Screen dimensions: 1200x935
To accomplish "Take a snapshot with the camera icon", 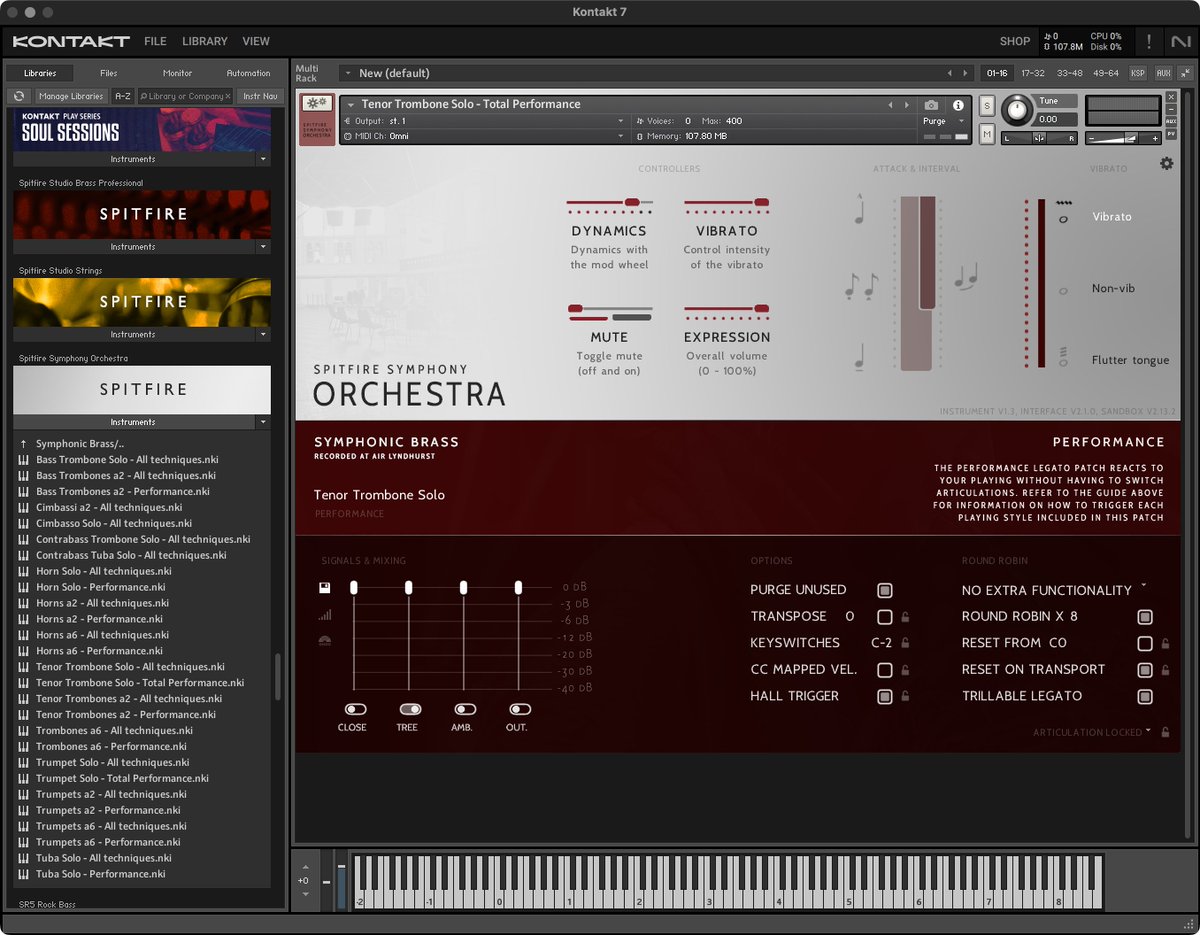I will pyautogui.click(x=931, y=105).
